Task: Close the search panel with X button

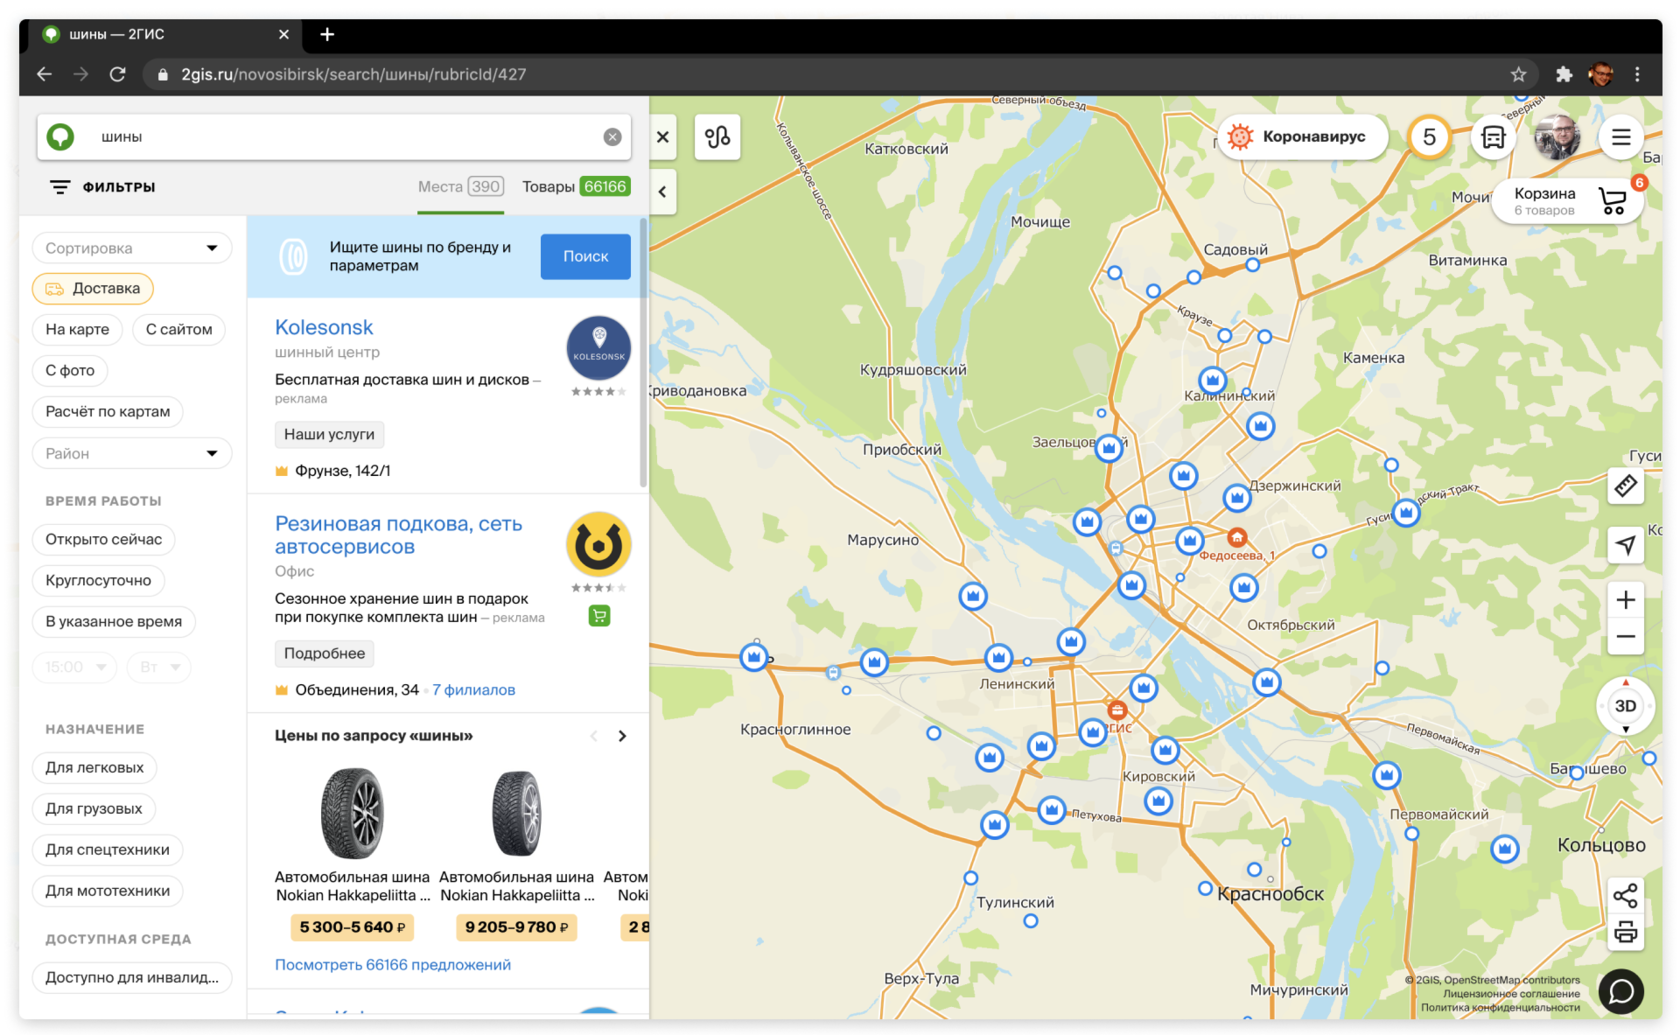Action: (x=663, y=137)
